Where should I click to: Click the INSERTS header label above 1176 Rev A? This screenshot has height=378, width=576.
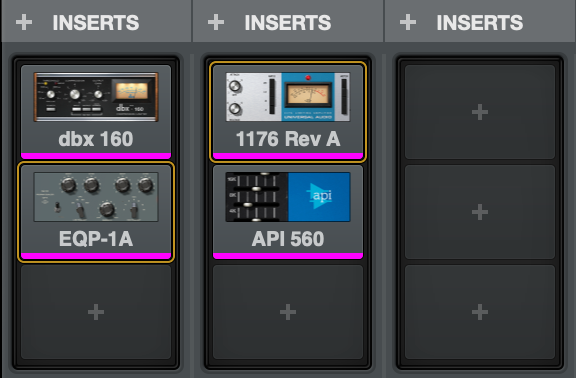click(288, 23)
